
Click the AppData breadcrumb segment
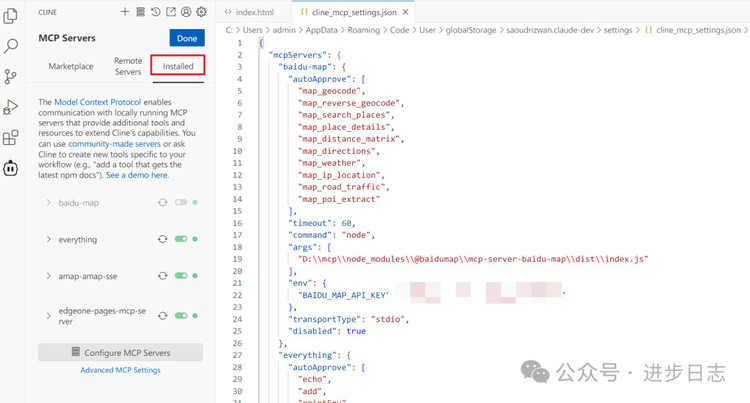[x=321, y=30]
